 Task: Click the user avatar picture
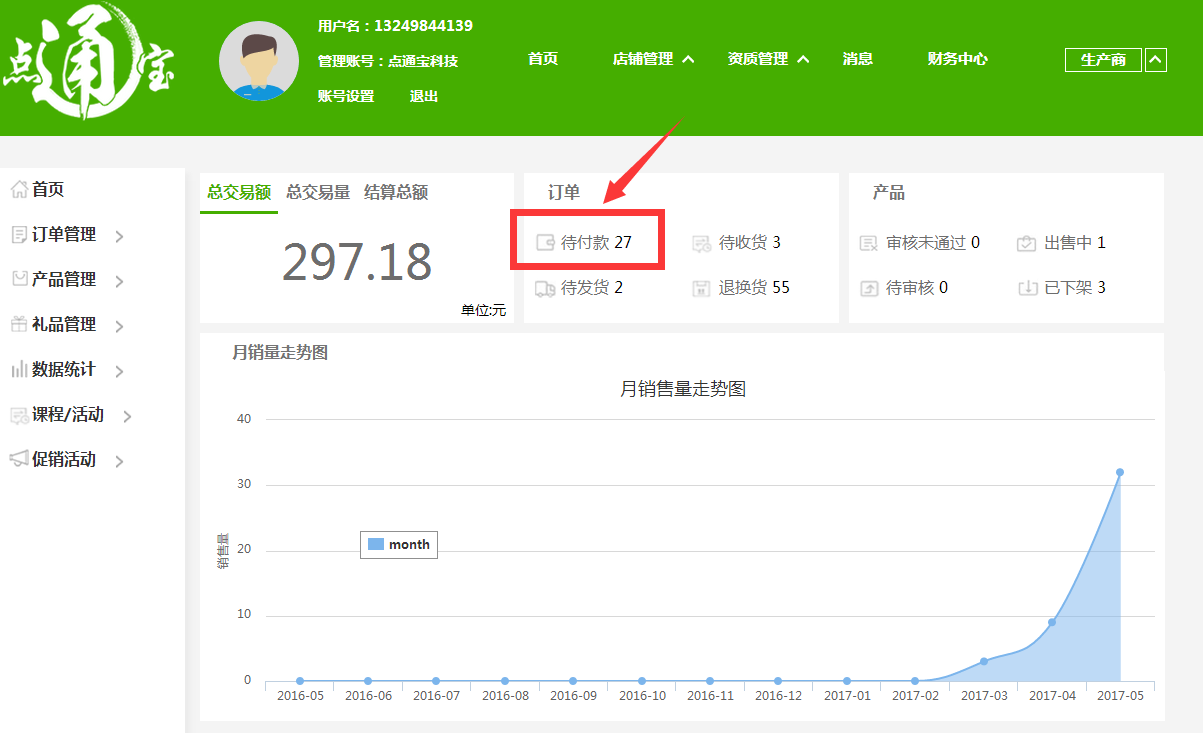(x=259, y=61)
